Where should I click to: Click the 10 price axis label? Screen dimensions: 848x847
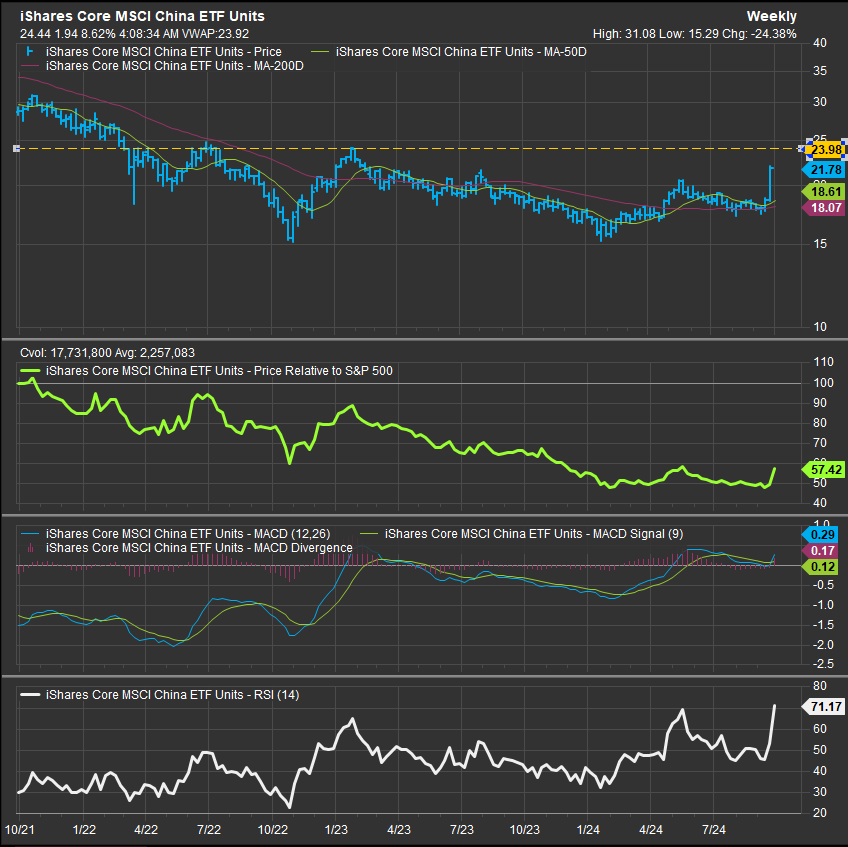pyautogui.click(x=820, y=327)
